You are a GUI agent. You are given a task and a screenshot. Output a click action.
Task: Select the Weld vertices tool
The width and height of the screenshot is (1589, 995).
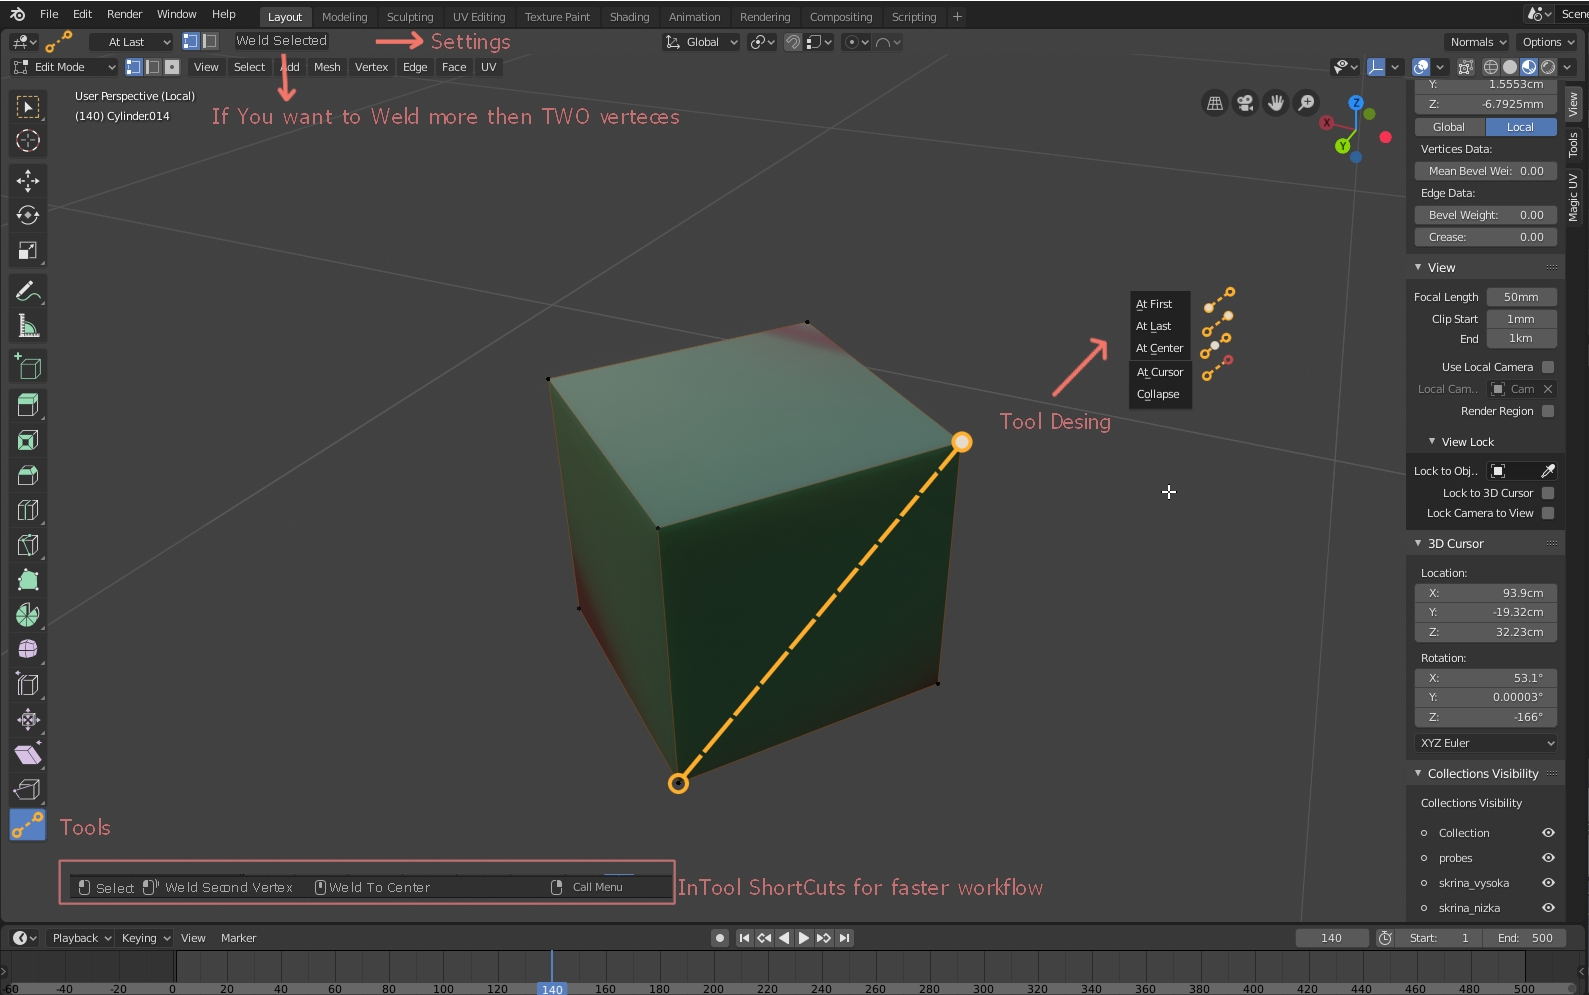28,825
